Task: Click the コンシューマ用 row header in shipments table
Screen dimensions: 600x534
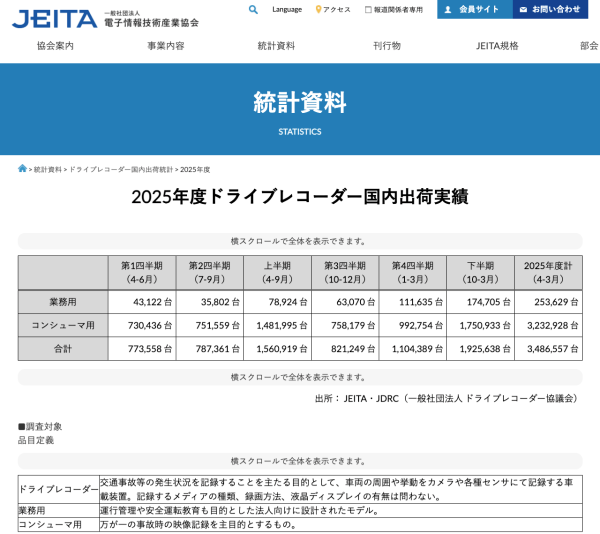Action: [x=63, y=325]
